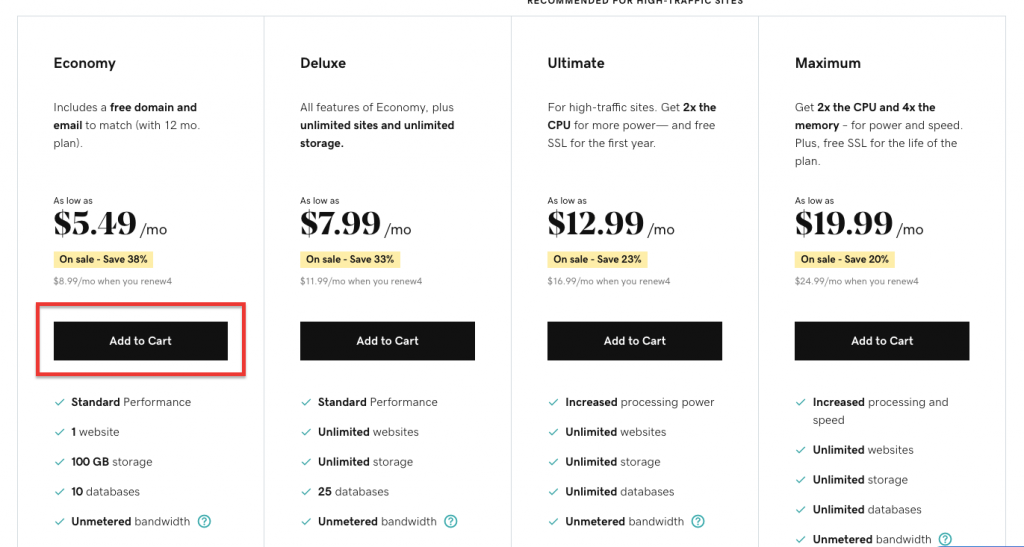Select the Ultimate plan title
This screenshot has height=547, width=1024.
point(576,63)
